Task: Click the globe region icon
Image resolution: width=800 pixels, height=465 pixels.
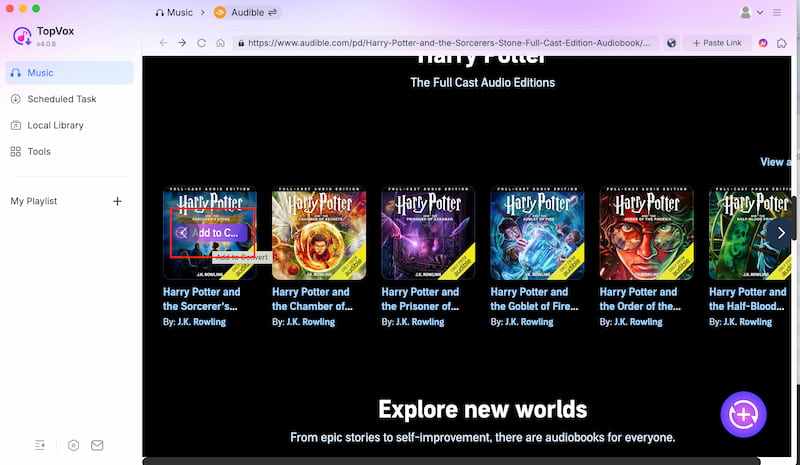Action: coord(671,43)
